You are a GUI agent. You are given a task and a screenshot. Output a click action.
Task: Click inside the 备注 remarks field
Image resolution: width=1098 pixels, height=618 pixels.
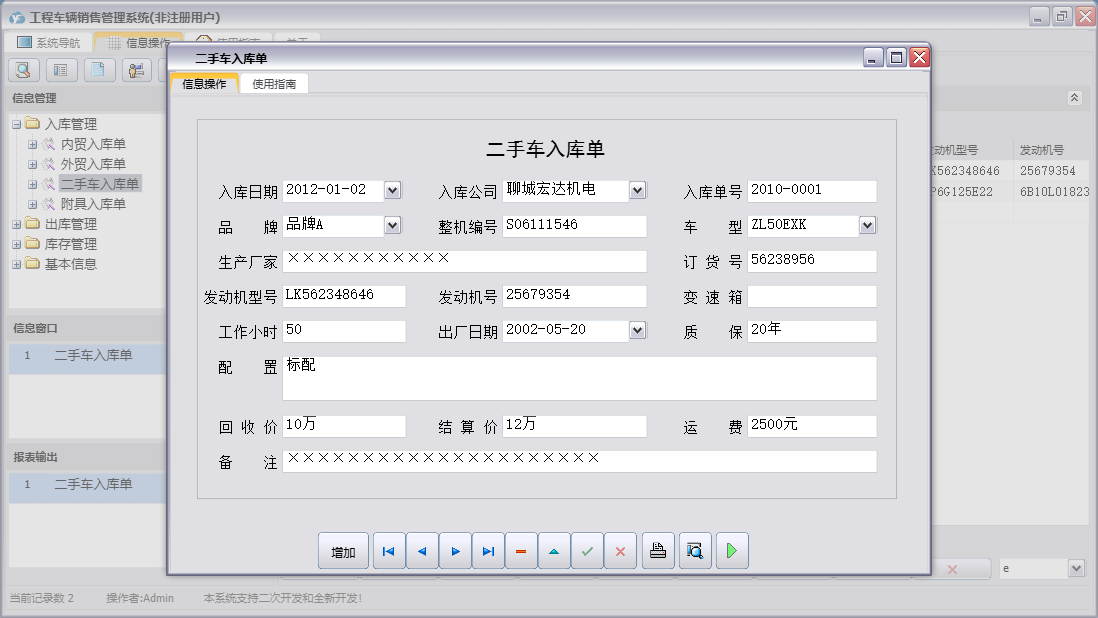pyautogui.click(x=580, y=462)
